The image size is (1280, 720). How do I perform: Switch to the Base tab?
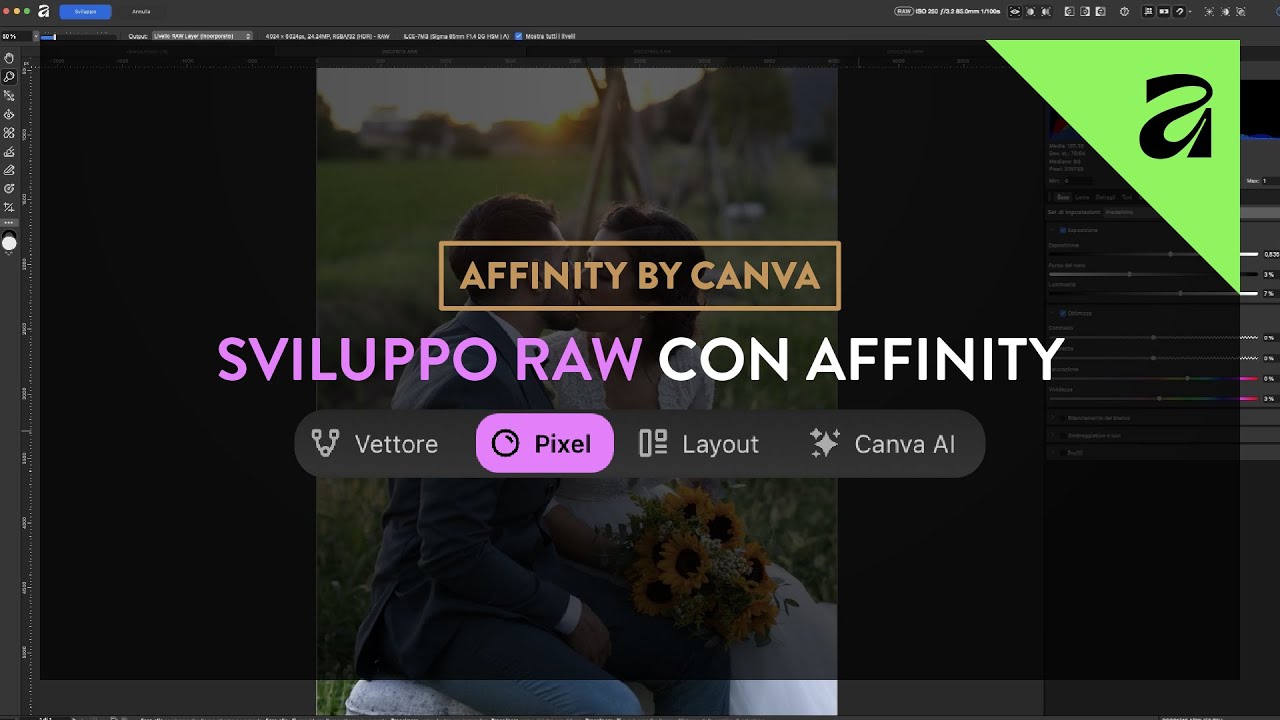(x=1063, y=197)
